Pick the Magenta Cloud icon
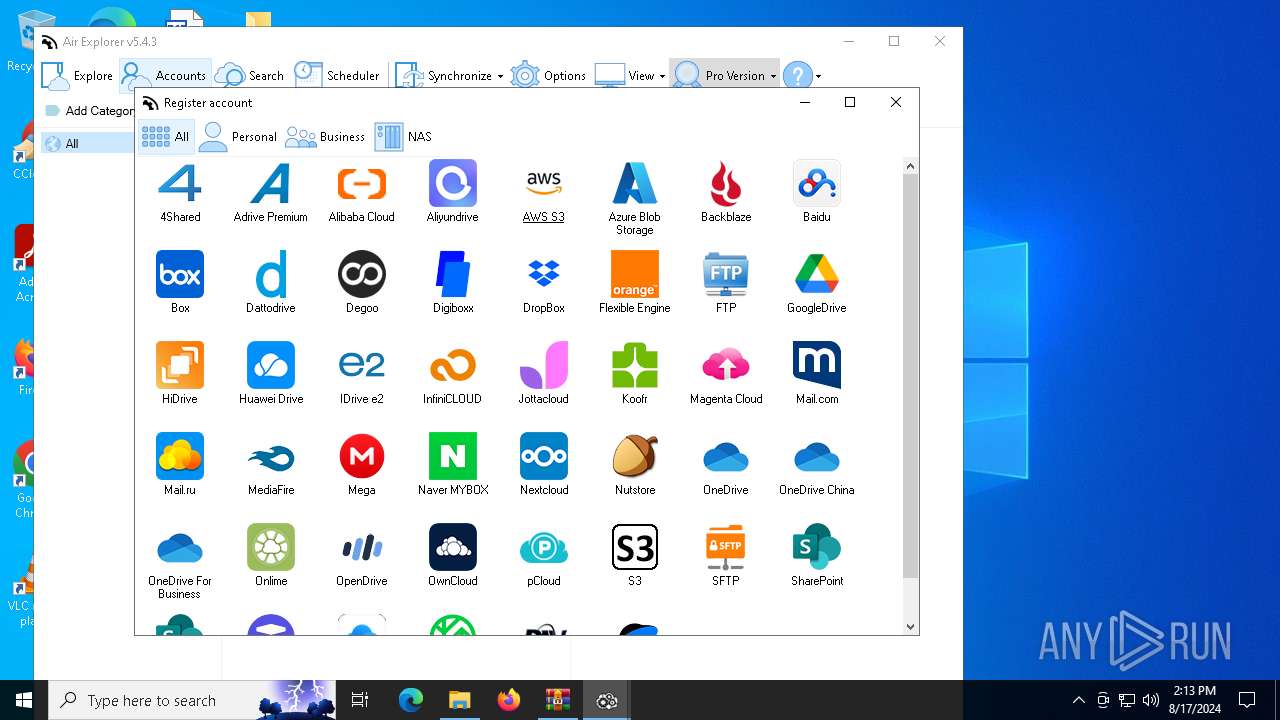 (x=726, y=365)
